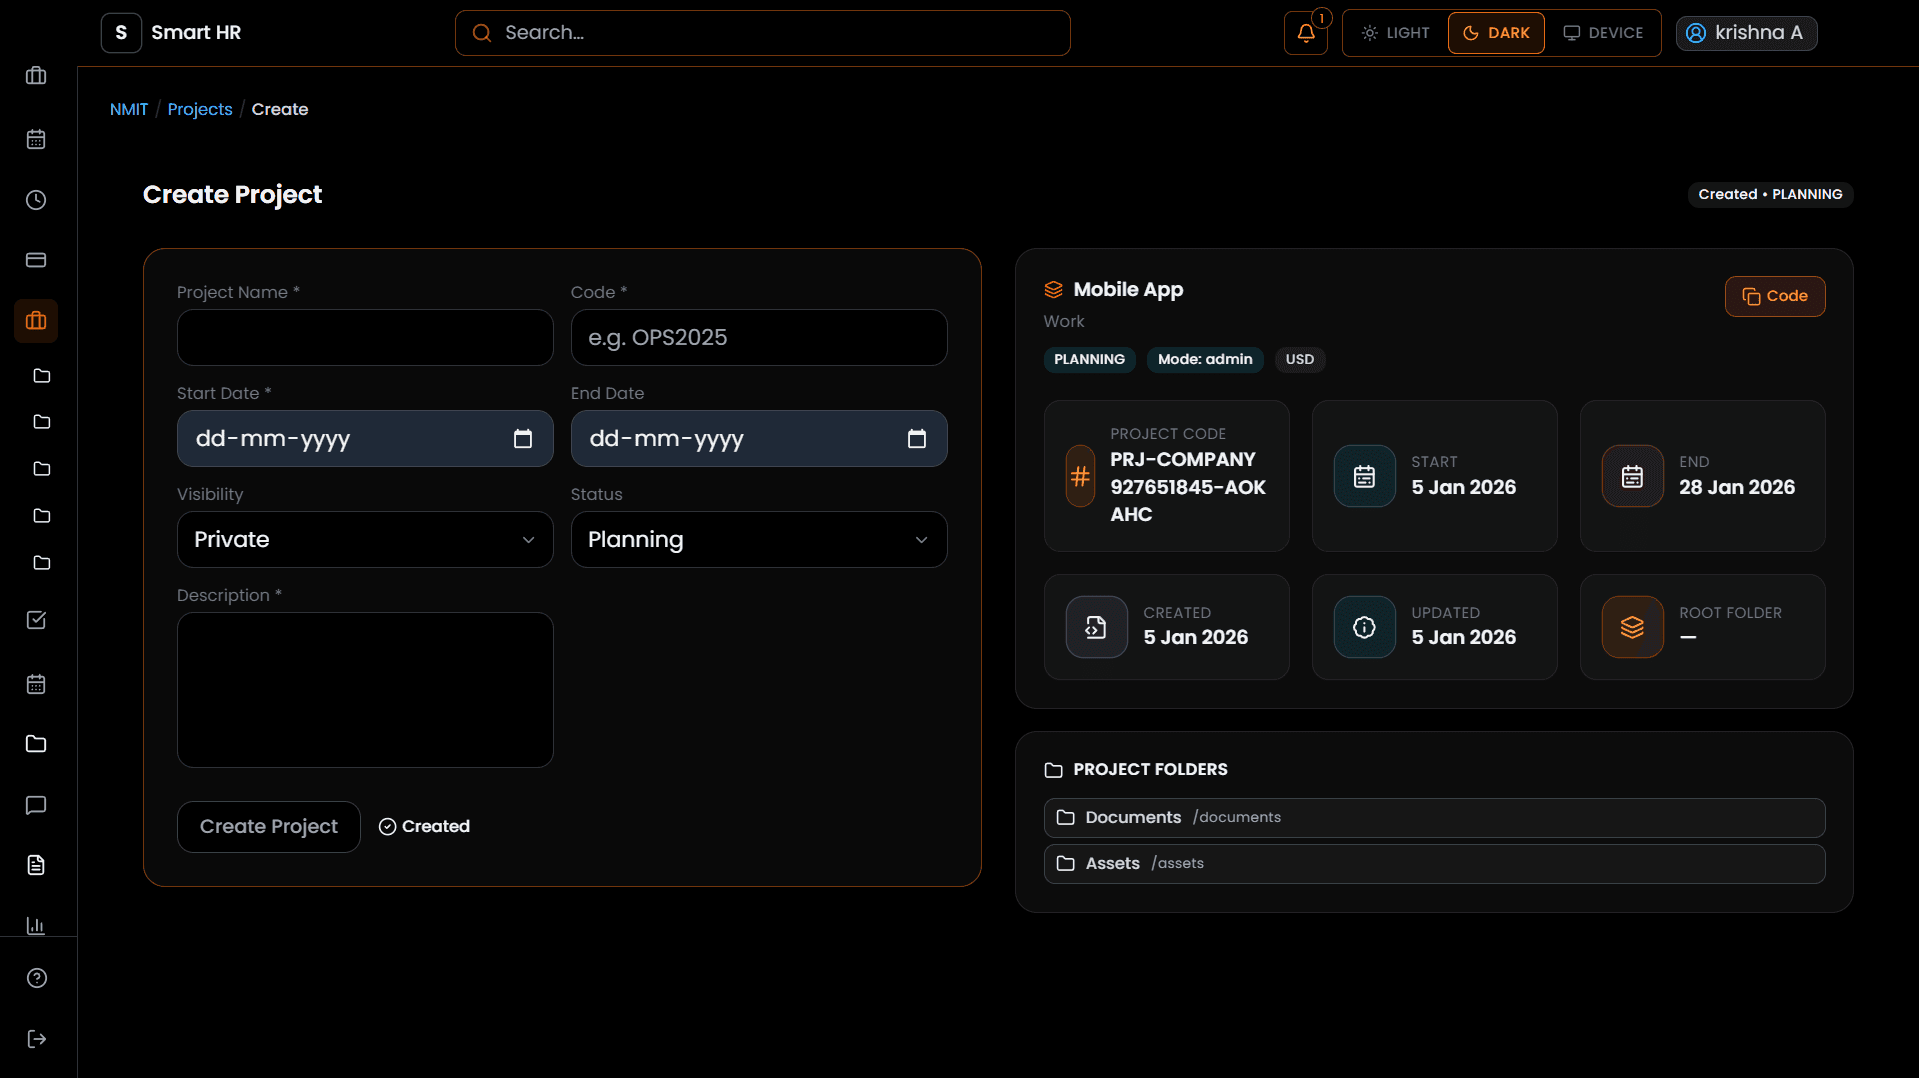1919x1078 pixels.
Task: Click '28 Jan 2026' end date value
Action: [x=1737, y=488]
